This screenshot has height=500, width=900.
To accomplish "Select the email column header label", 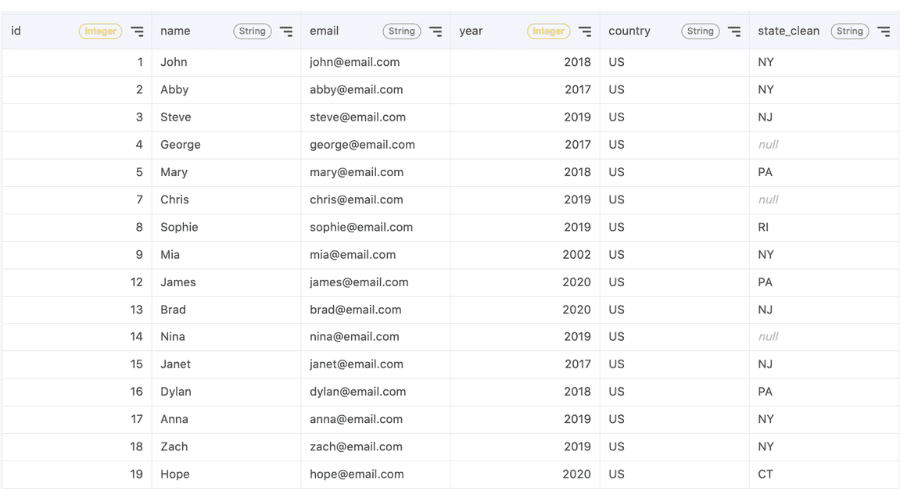I will [x=324, y=31].
